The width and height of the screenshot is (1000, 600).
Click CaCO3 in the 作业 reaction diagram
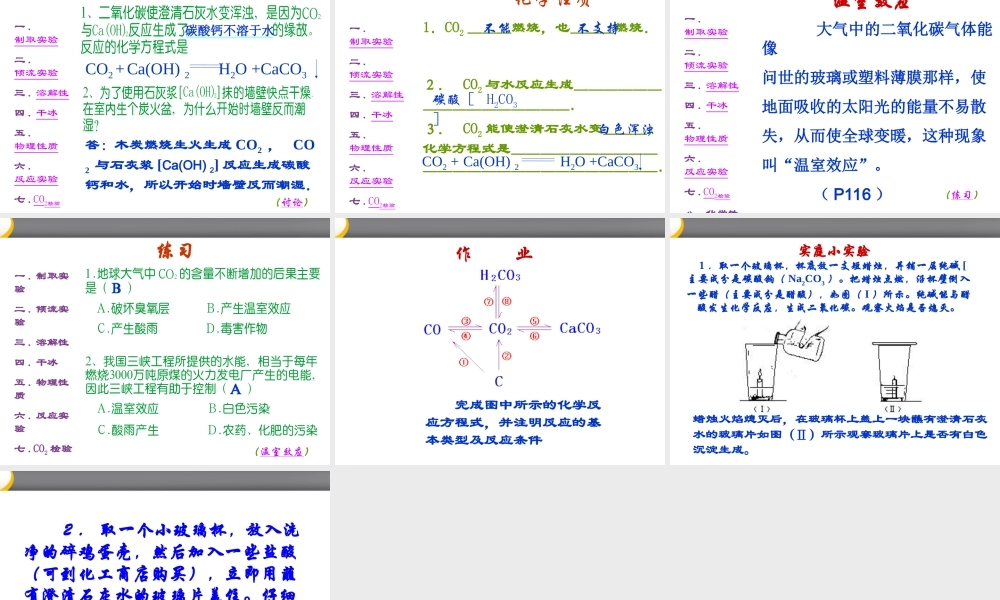pos(580,328)
